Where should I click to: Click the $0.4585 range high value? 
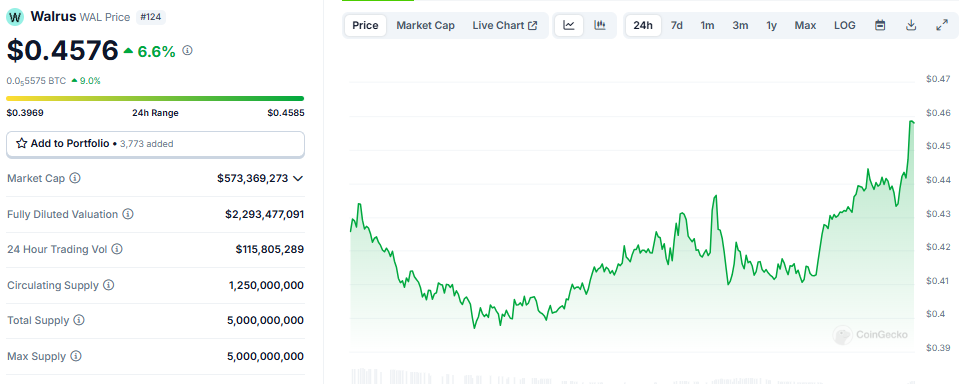pyautogui.click(x=286, y=113)
